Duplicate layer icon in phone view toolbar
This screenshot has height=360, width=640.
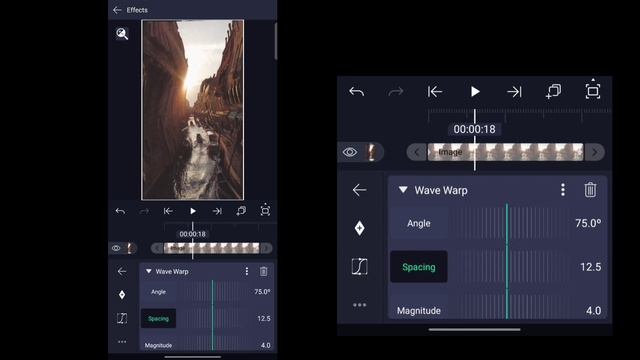point(241,211)
